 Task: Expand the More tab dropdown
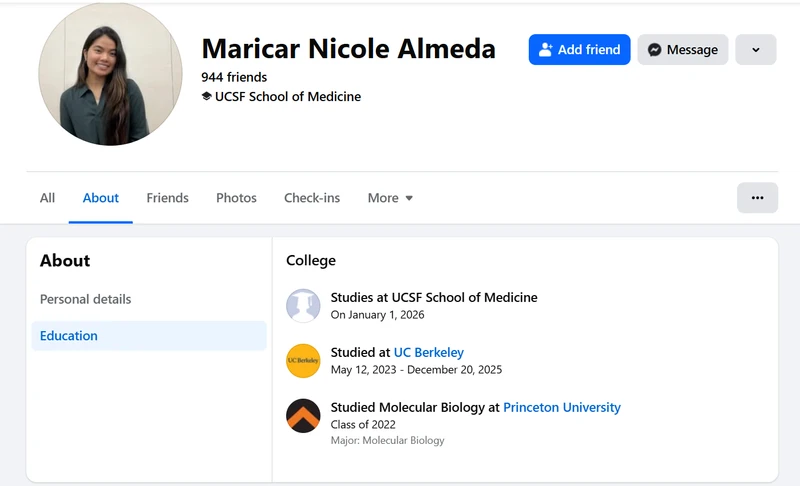[x=390, y=198]
